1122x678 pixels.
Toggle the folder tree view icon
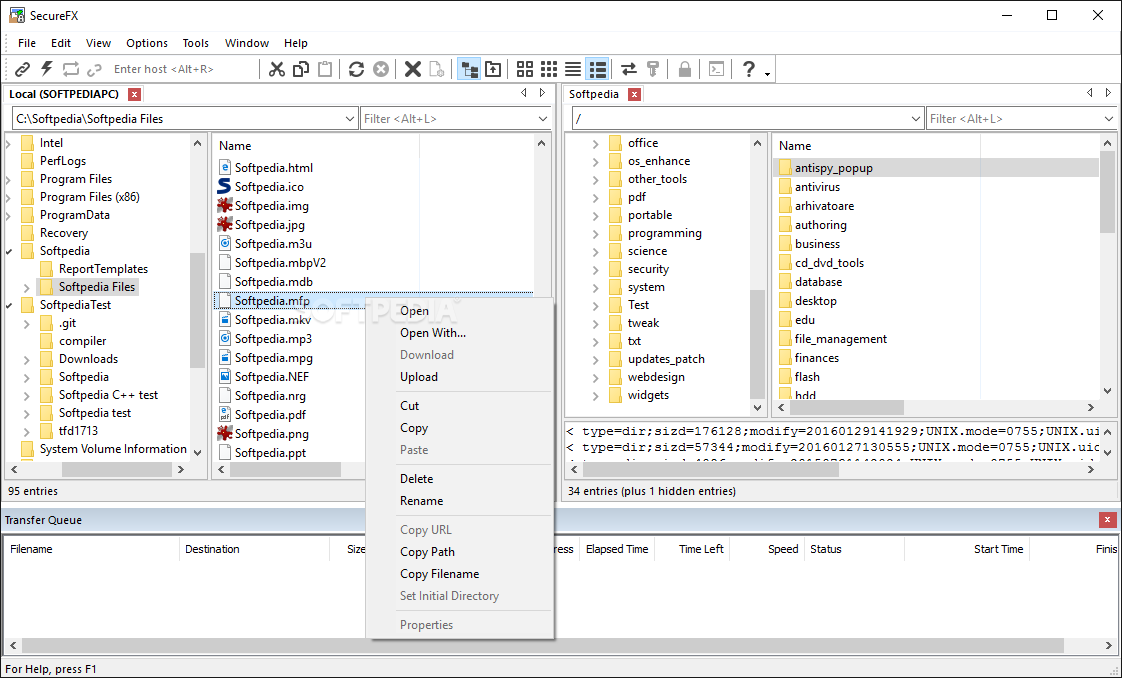click(x=469, y=69)
